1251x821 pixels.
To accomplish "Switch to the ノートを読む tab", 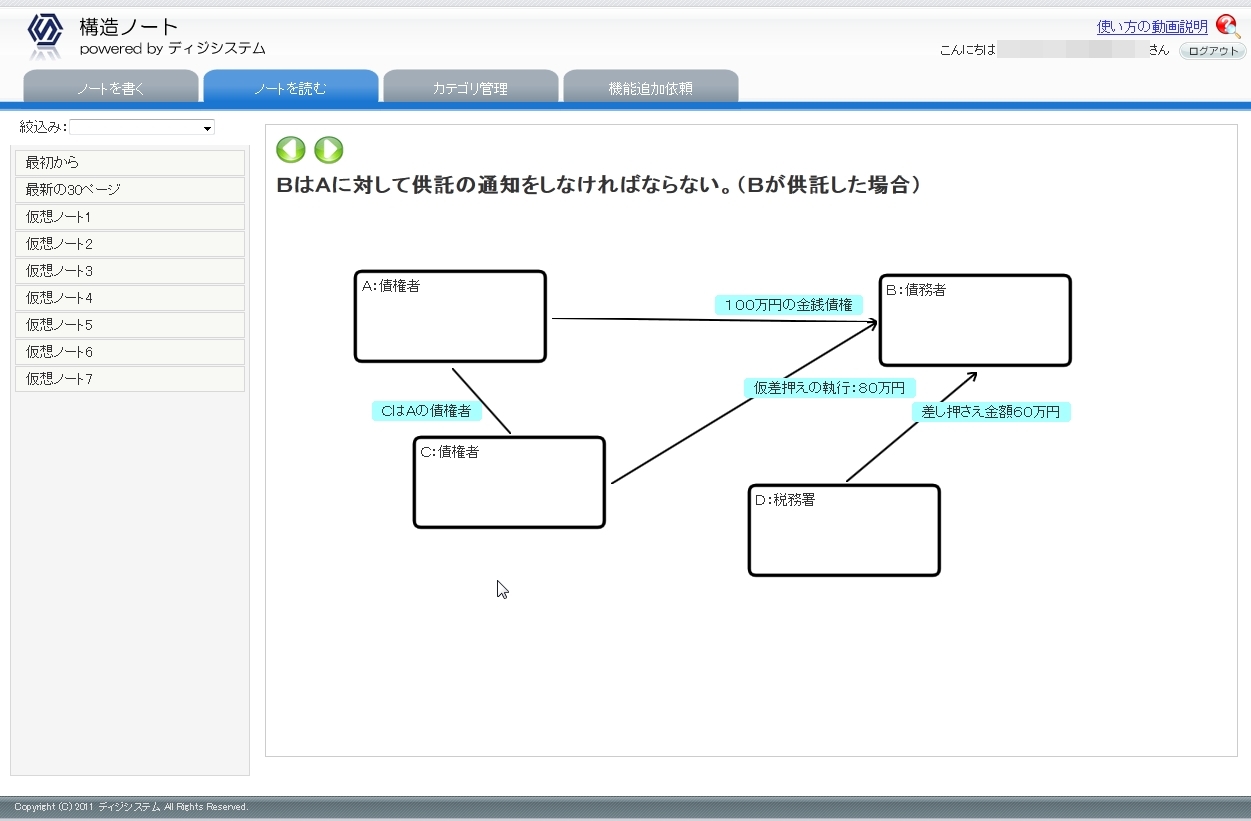I will click(291, 87).
